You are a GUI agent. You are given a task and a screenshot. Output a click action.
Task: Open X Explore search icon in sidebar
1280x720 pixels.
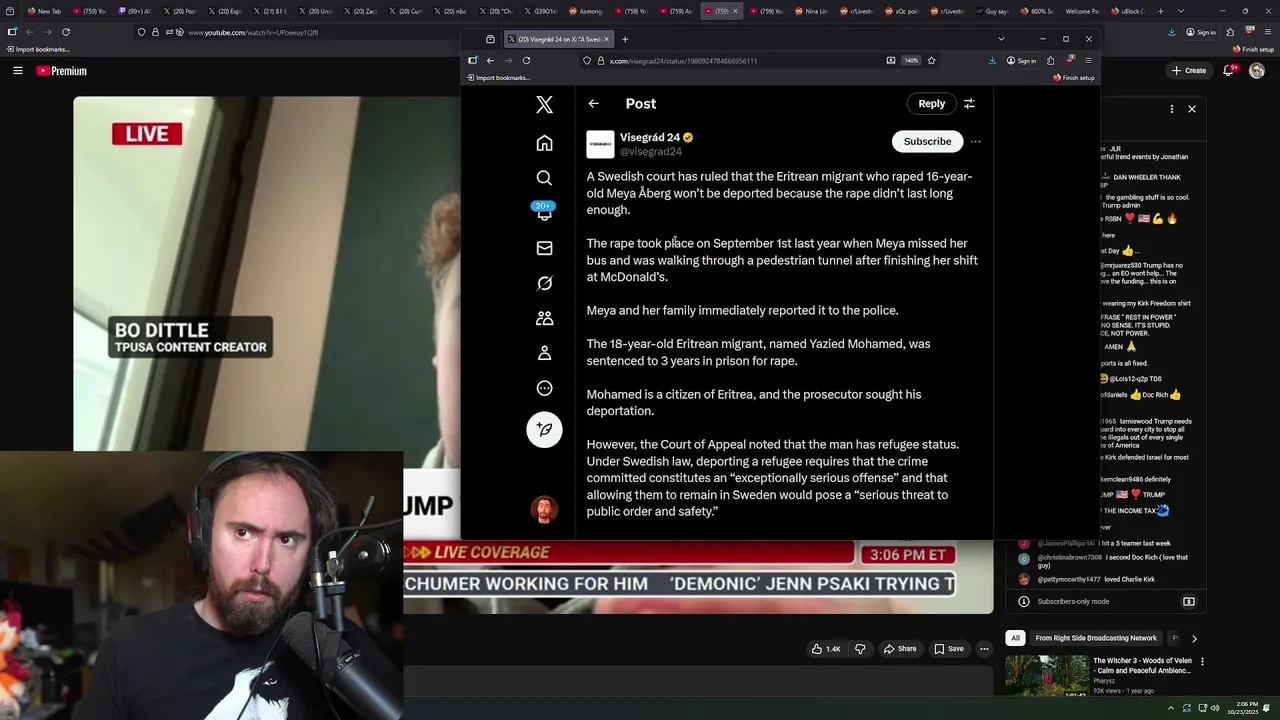tap(544, 178)
